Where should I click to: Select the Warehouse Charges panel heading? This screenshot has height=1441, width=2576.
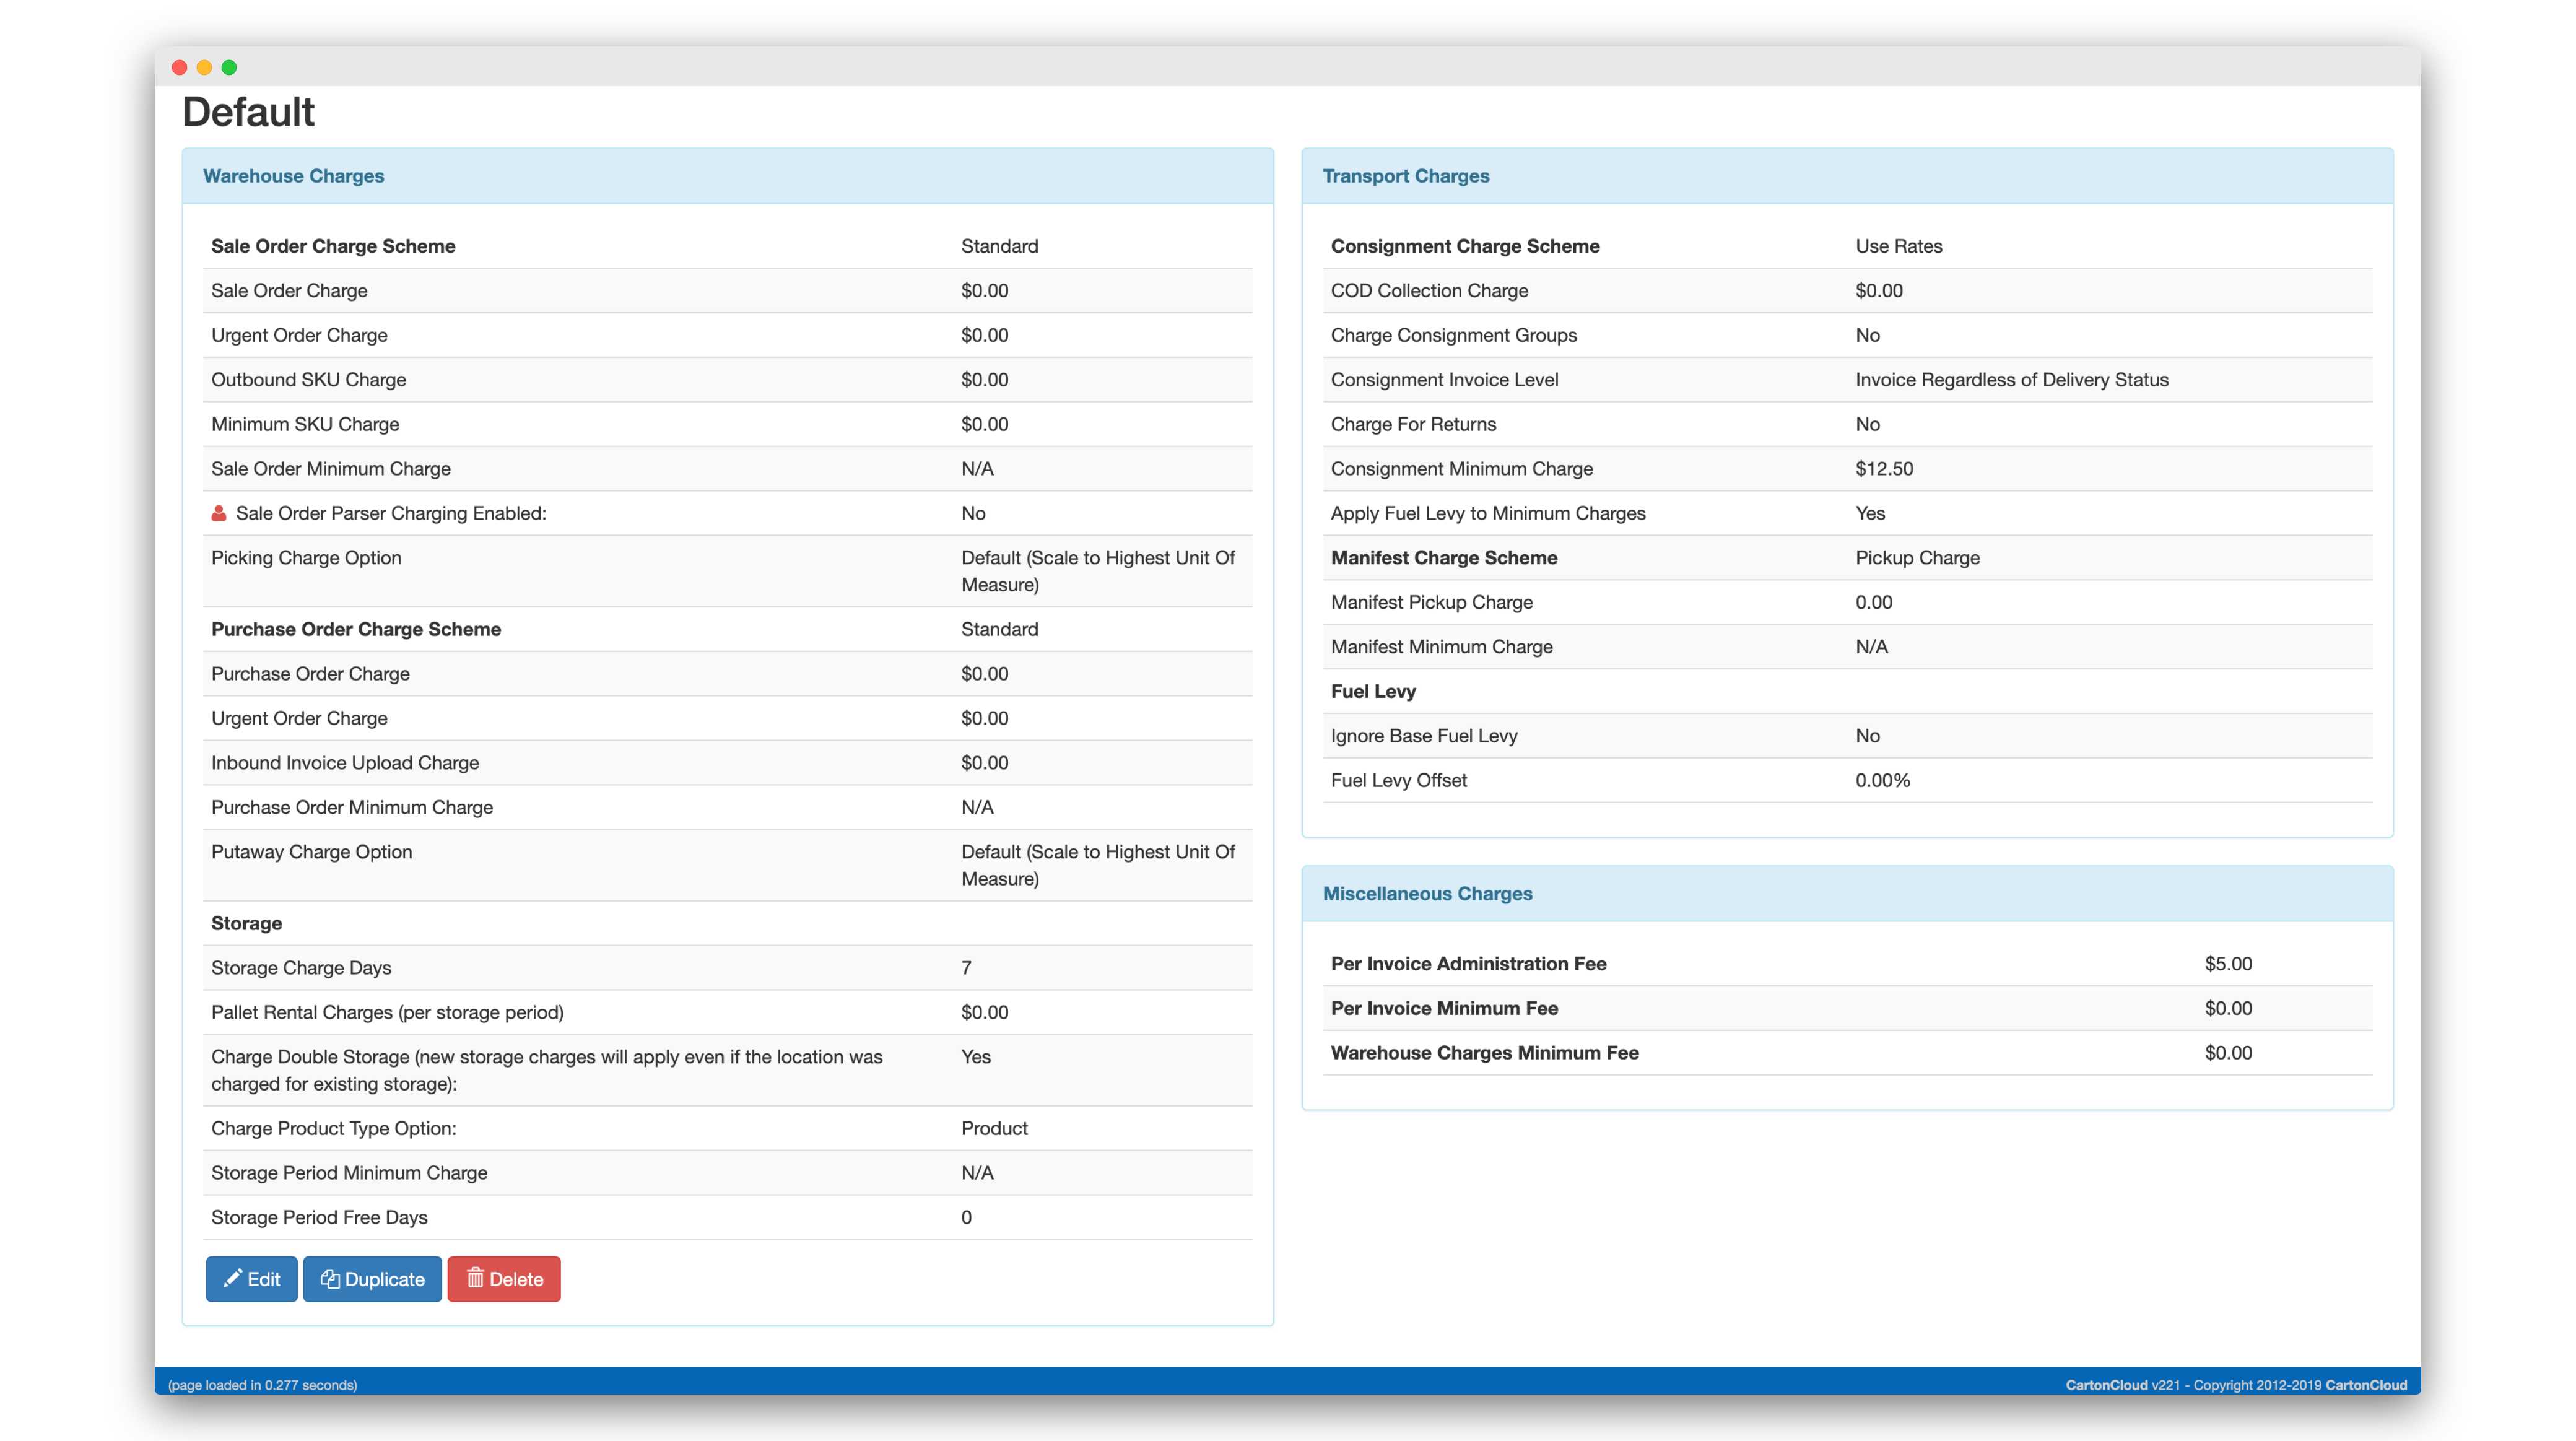(x=293, y=176)
